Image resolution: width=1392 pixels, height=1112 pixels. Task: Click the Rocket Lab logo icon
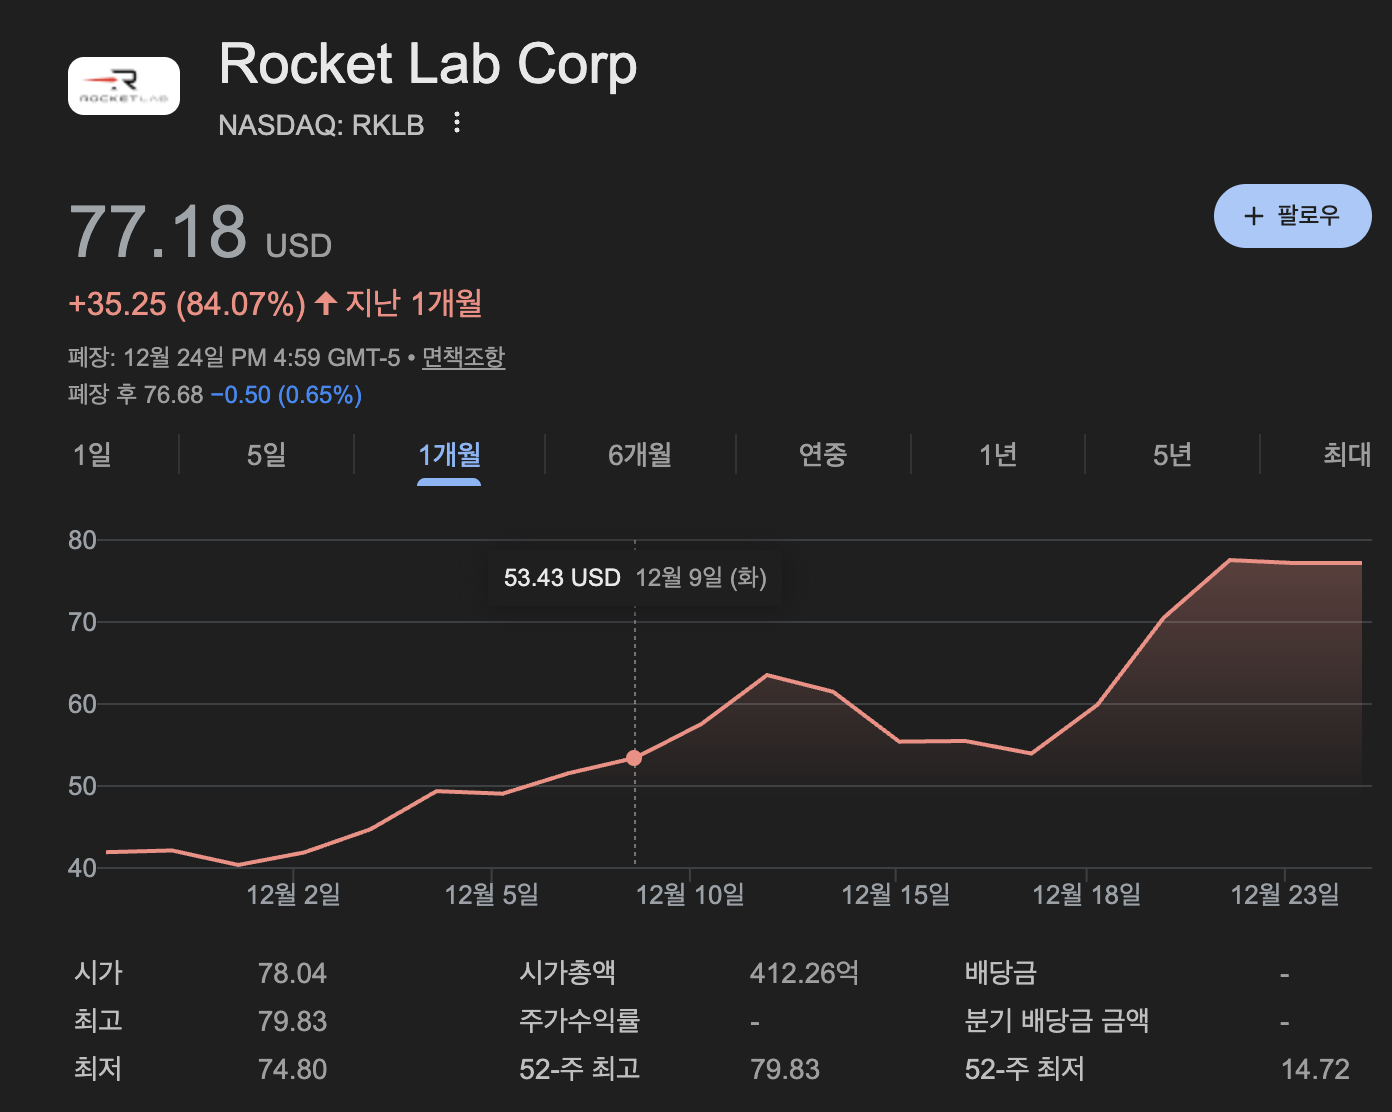coord(124,86)
